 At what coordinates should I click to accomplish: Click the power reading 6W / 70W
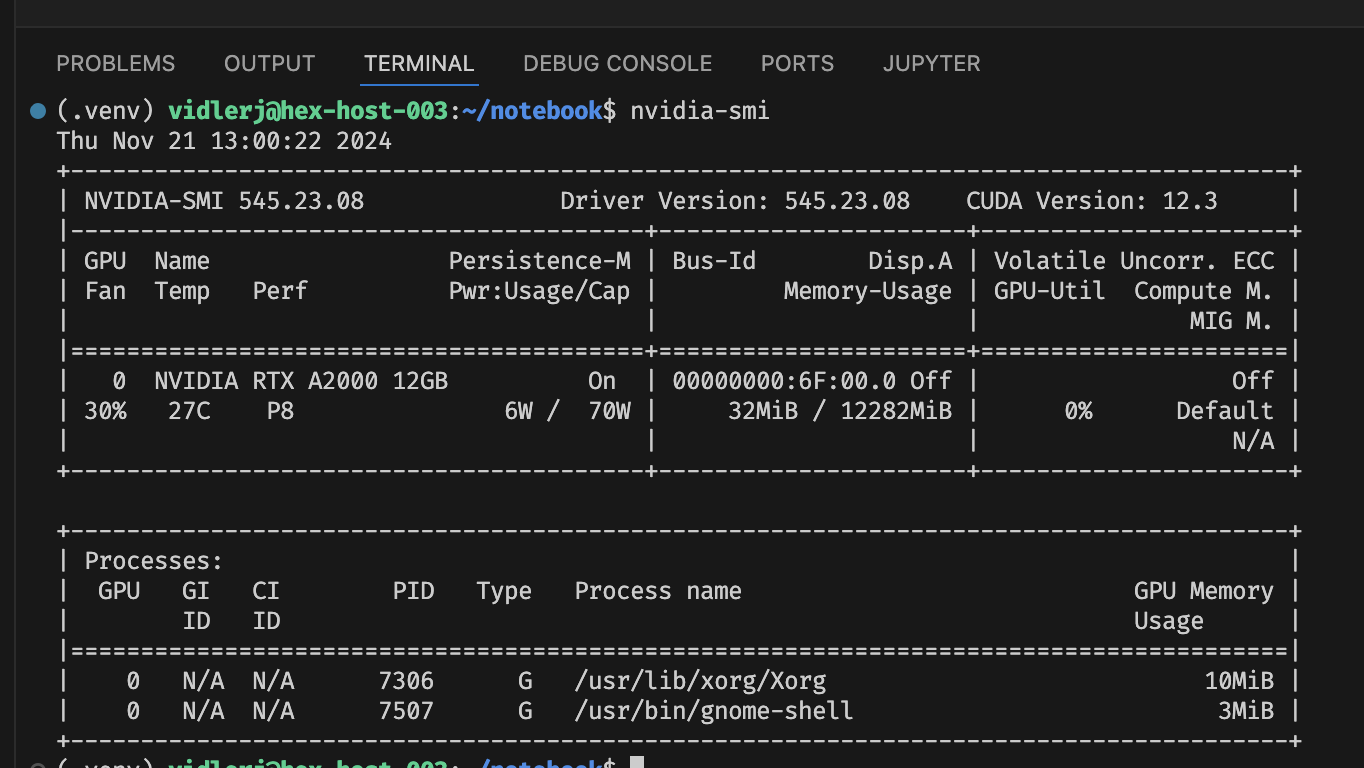(x=568, y=411)
